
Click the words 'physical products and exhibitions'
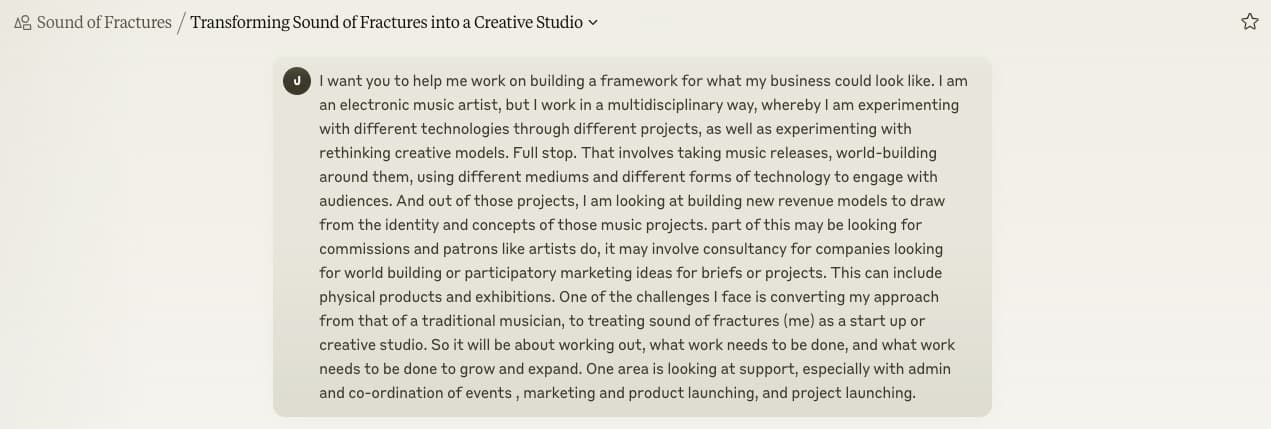[x=437, y=297]
